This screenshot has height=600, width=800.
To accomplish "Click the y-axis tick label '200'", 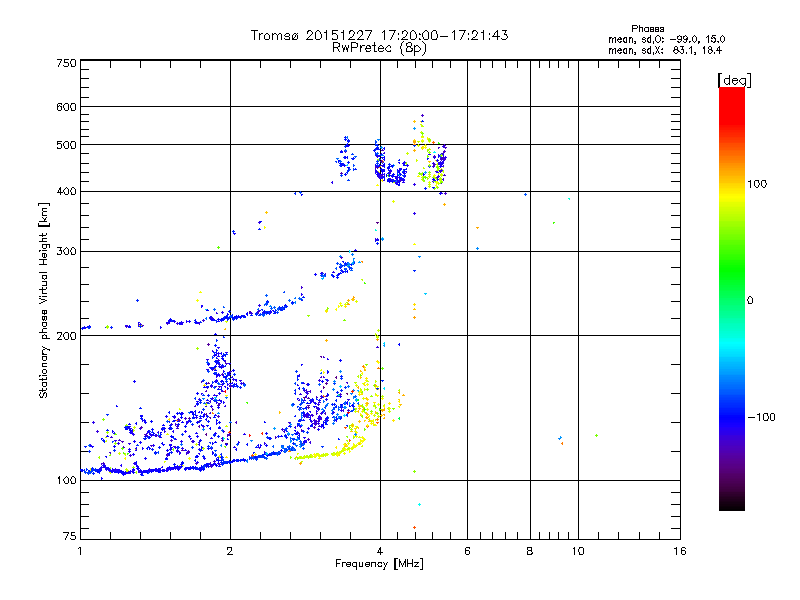I will click(x=66, y=336).
